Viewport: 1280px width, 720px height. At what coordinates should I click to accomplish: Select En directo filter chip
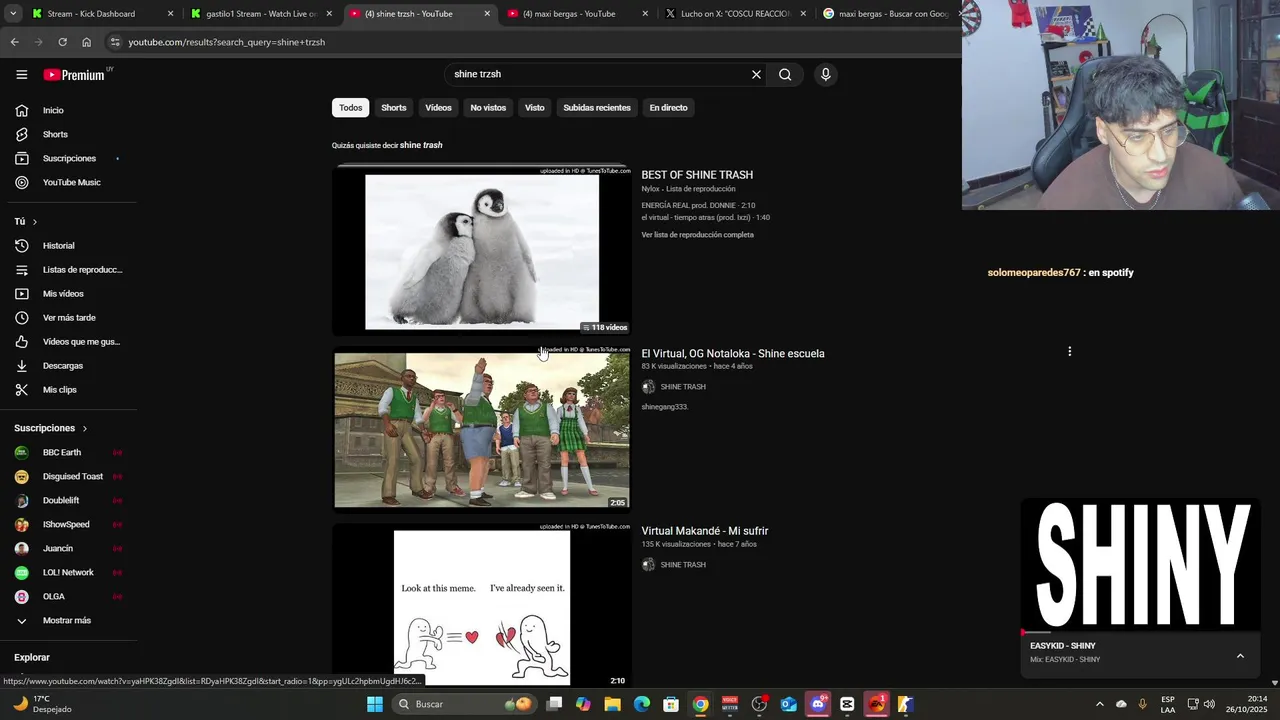[668, 107]
